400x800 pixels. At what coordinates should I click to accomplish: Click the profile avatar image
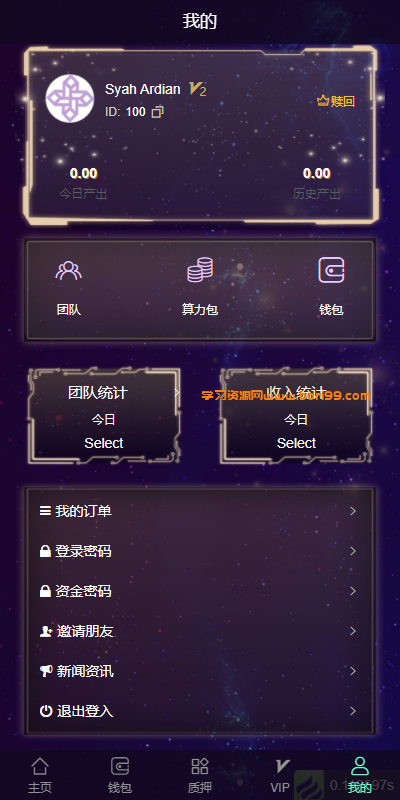(x=70, y=98)
